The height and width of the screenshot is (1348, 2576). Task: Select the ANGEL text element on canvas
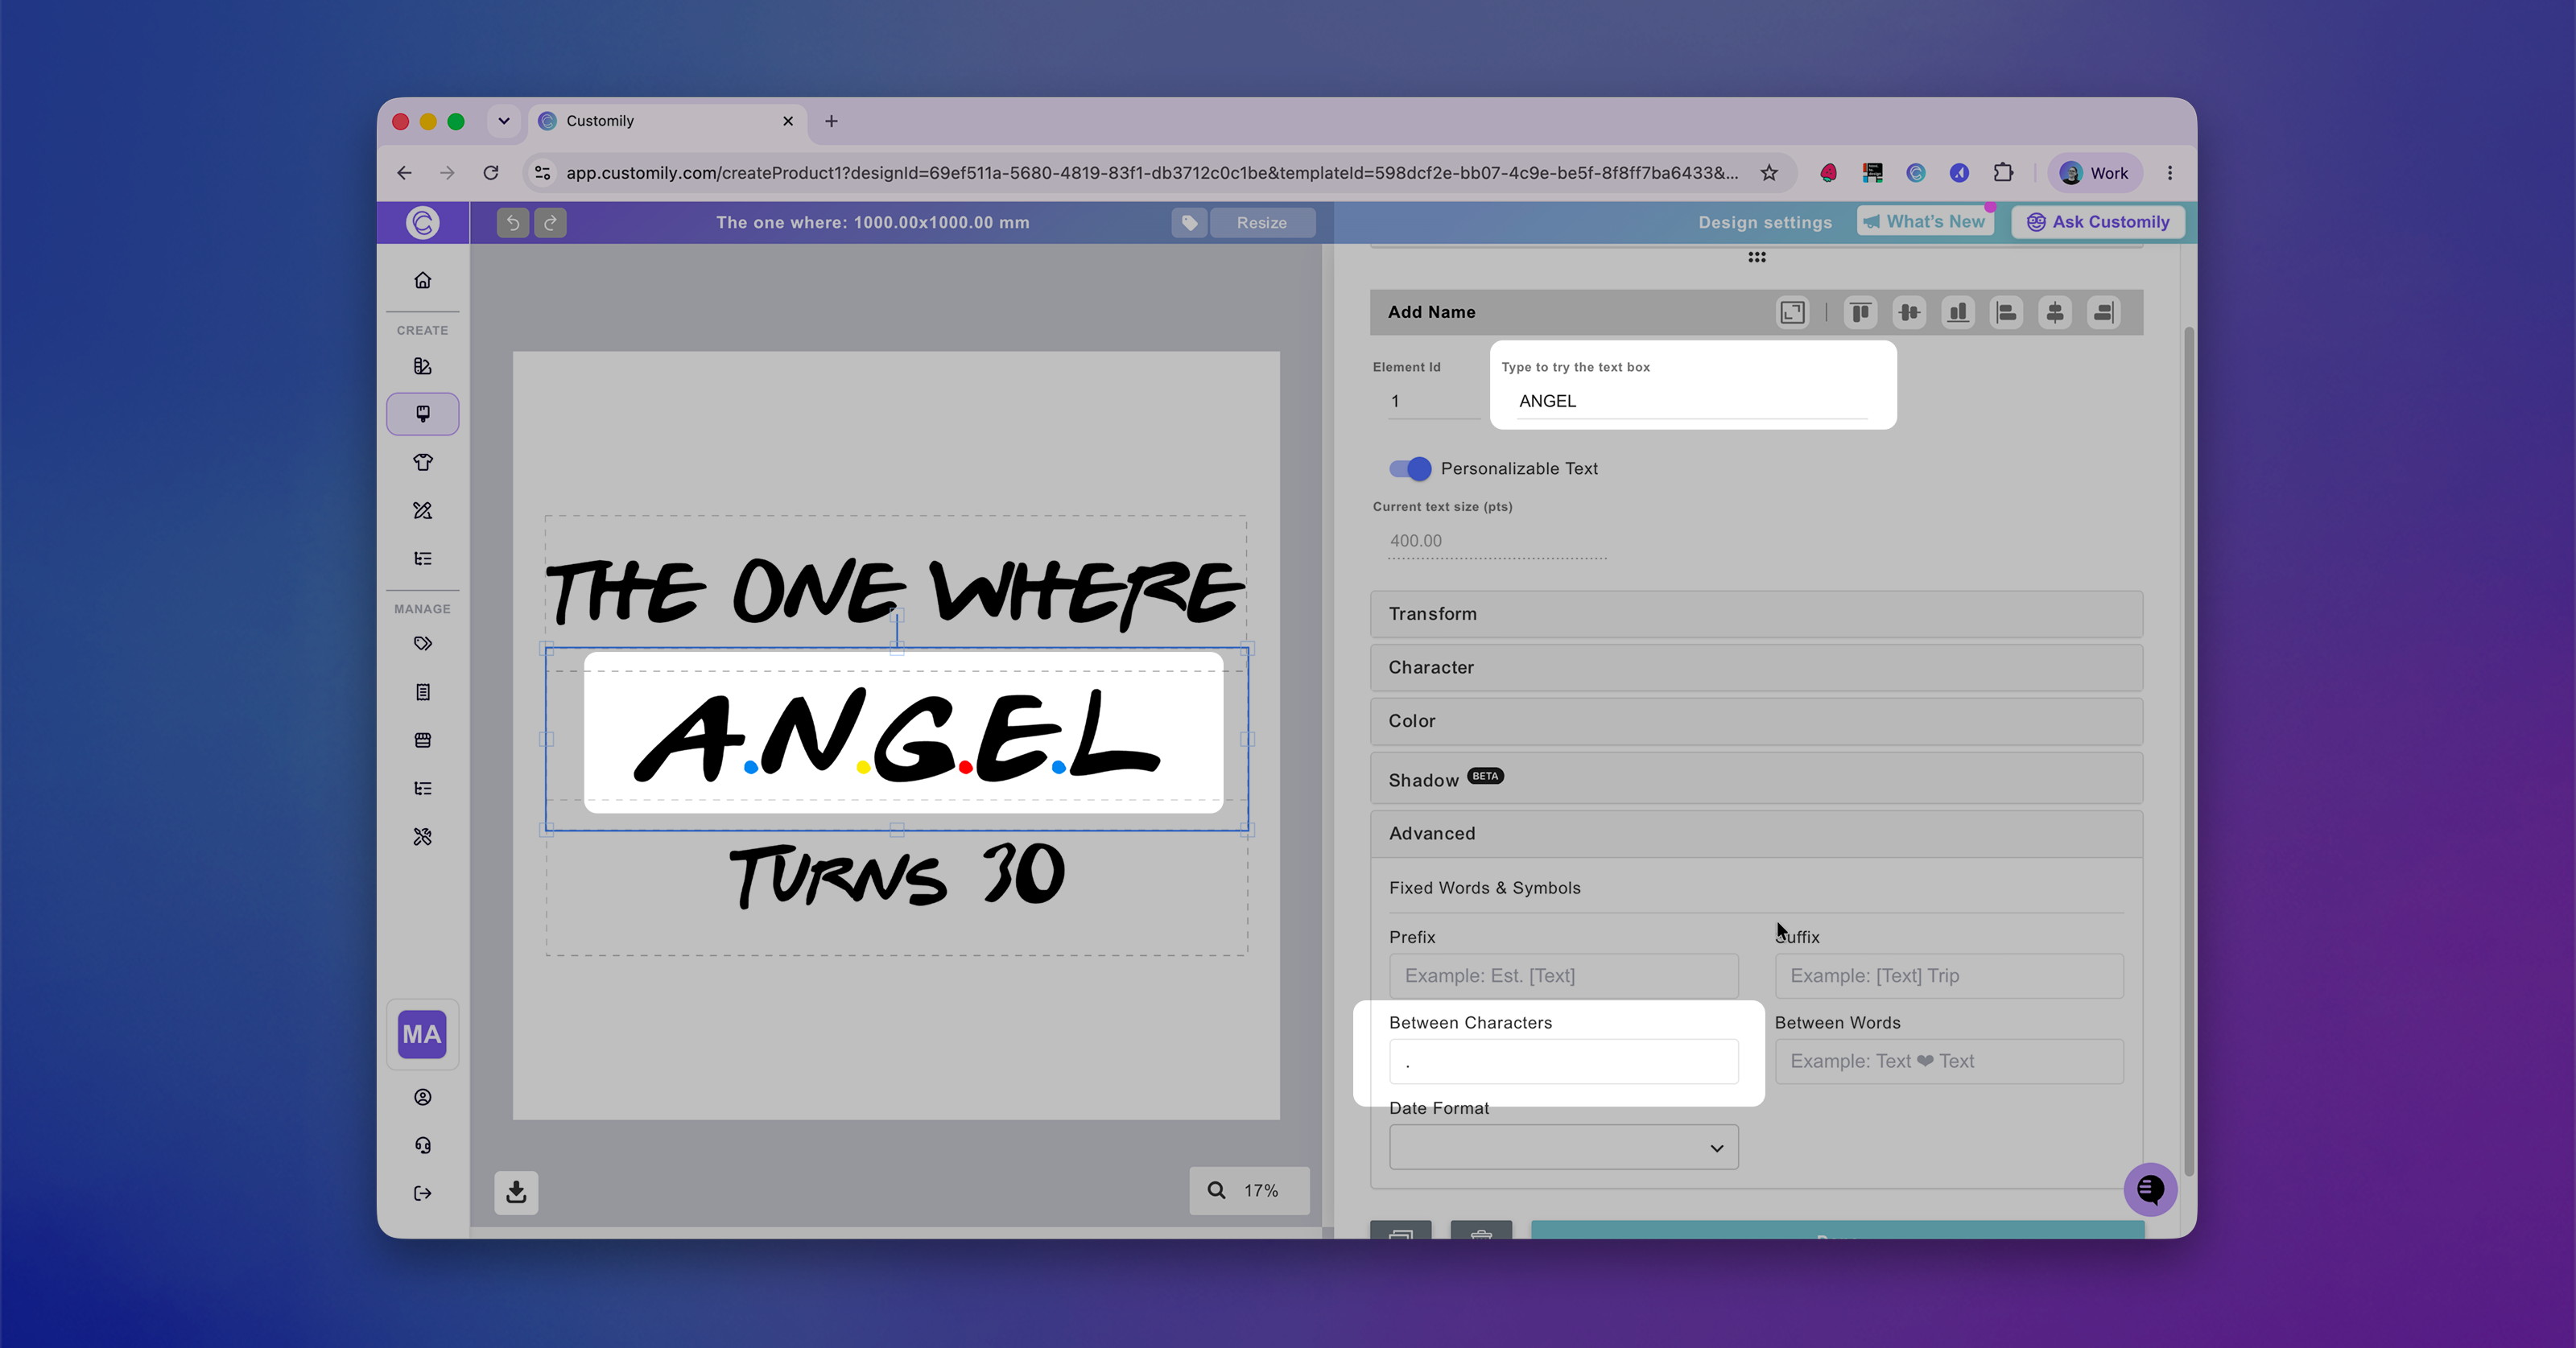[897, 737]
